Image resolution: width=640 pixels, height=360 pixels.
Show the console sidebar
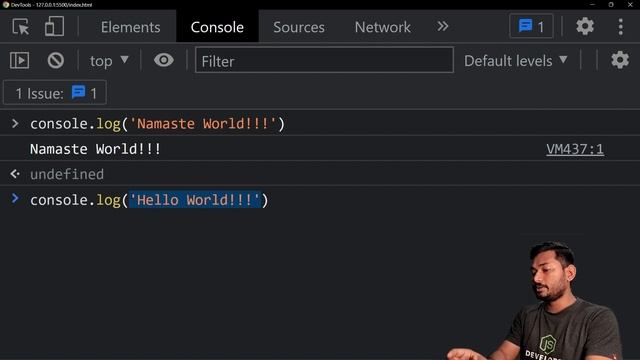coord(19,60)
